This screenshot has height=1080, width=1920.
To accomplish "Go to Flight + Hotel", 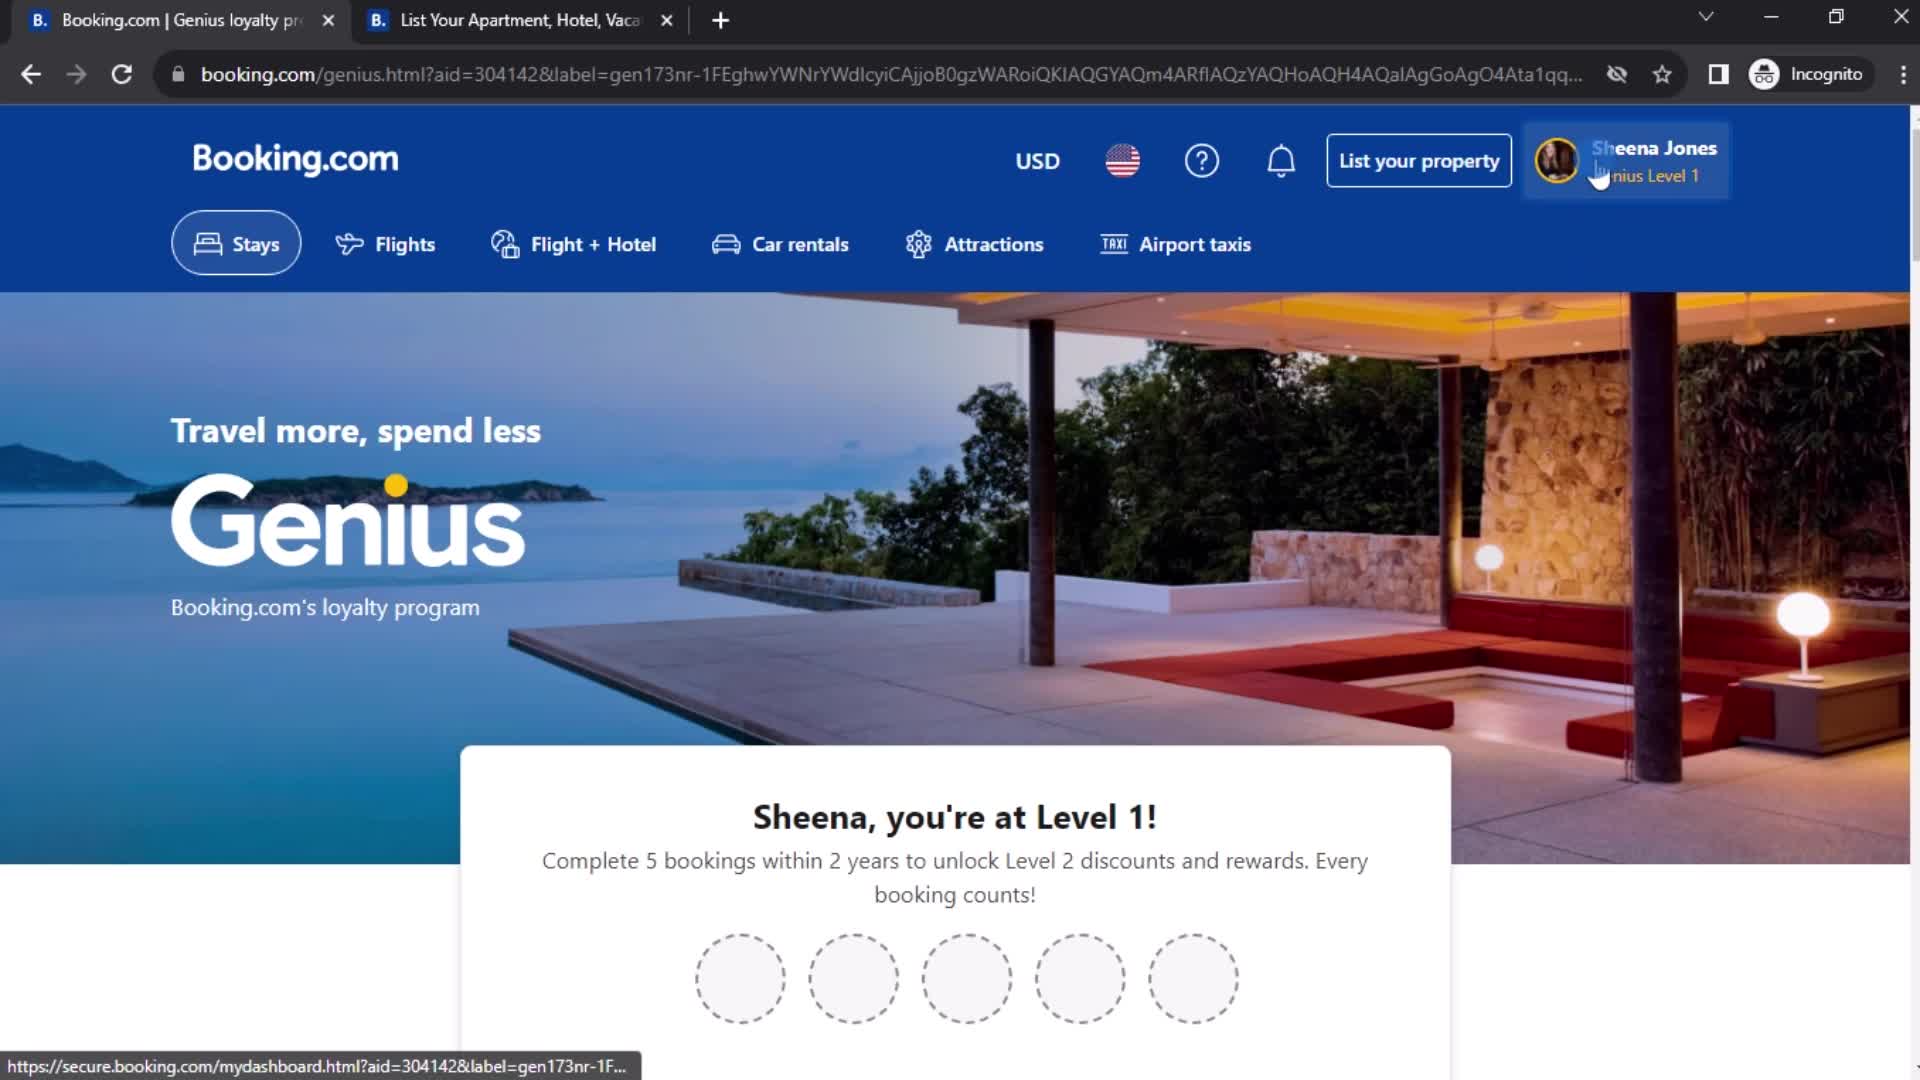I will point(573,244).
